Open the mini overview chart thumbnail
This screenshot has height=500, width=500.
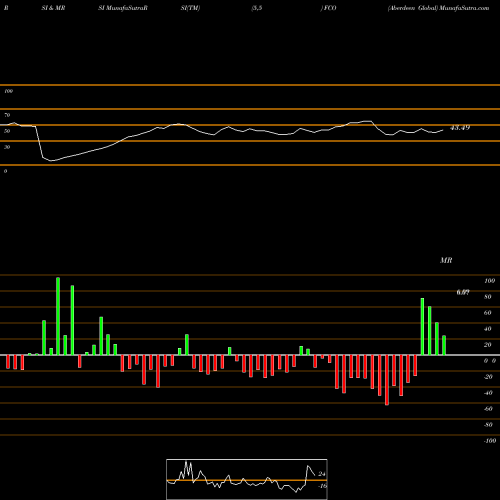tap(247, 479)
